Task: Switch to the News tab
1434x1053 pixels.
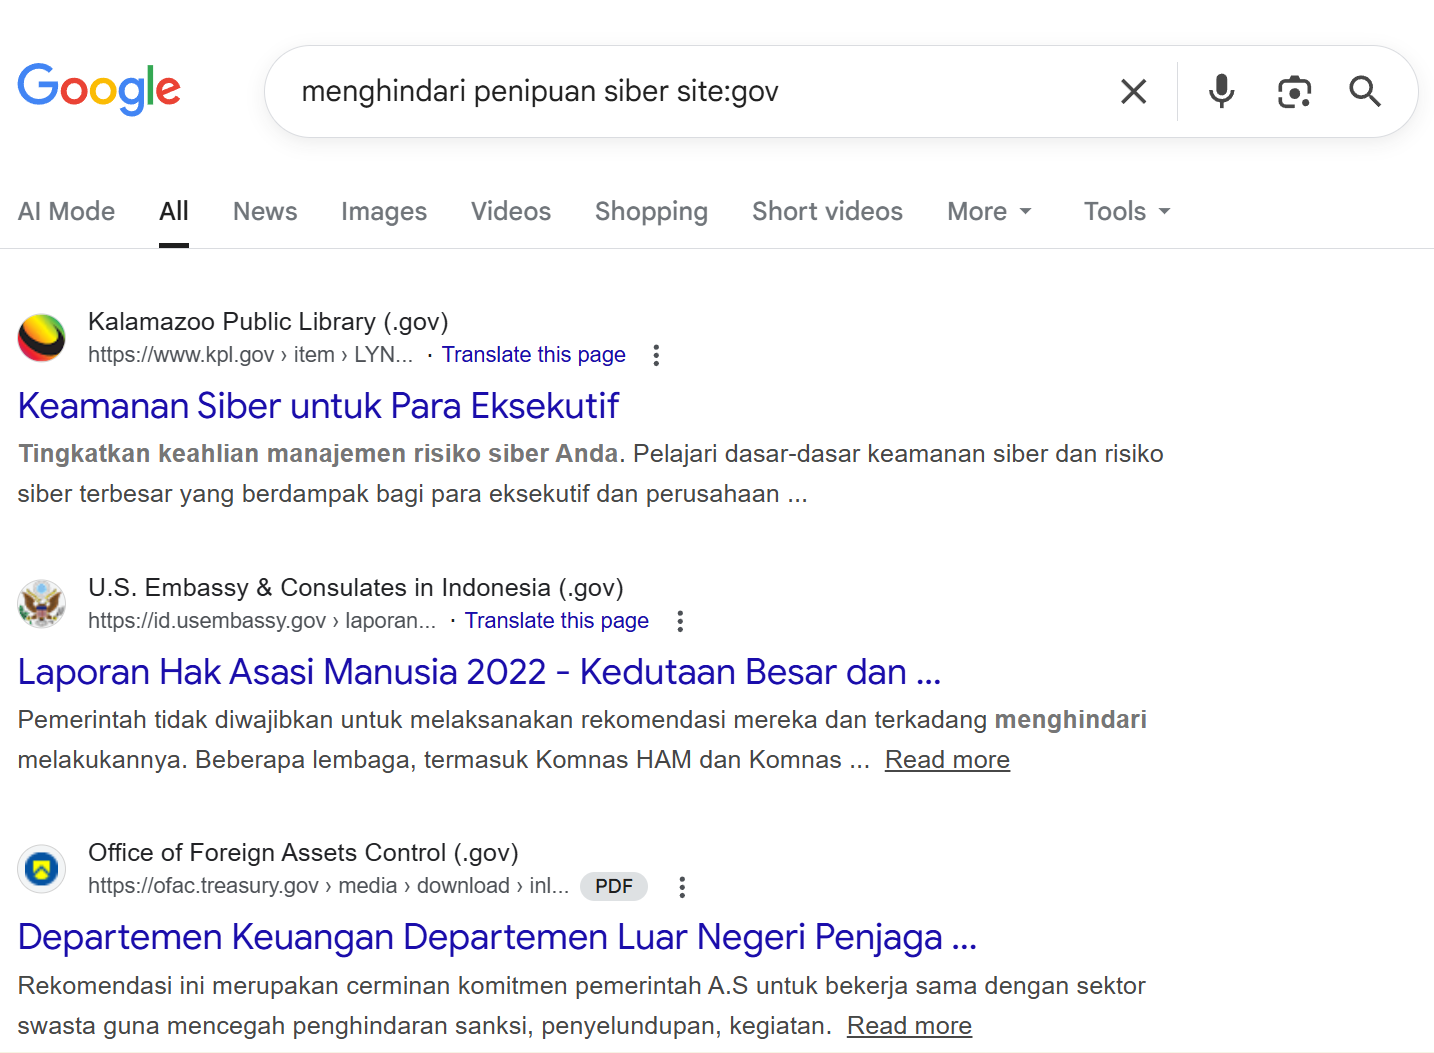Action: pos(265,212)
